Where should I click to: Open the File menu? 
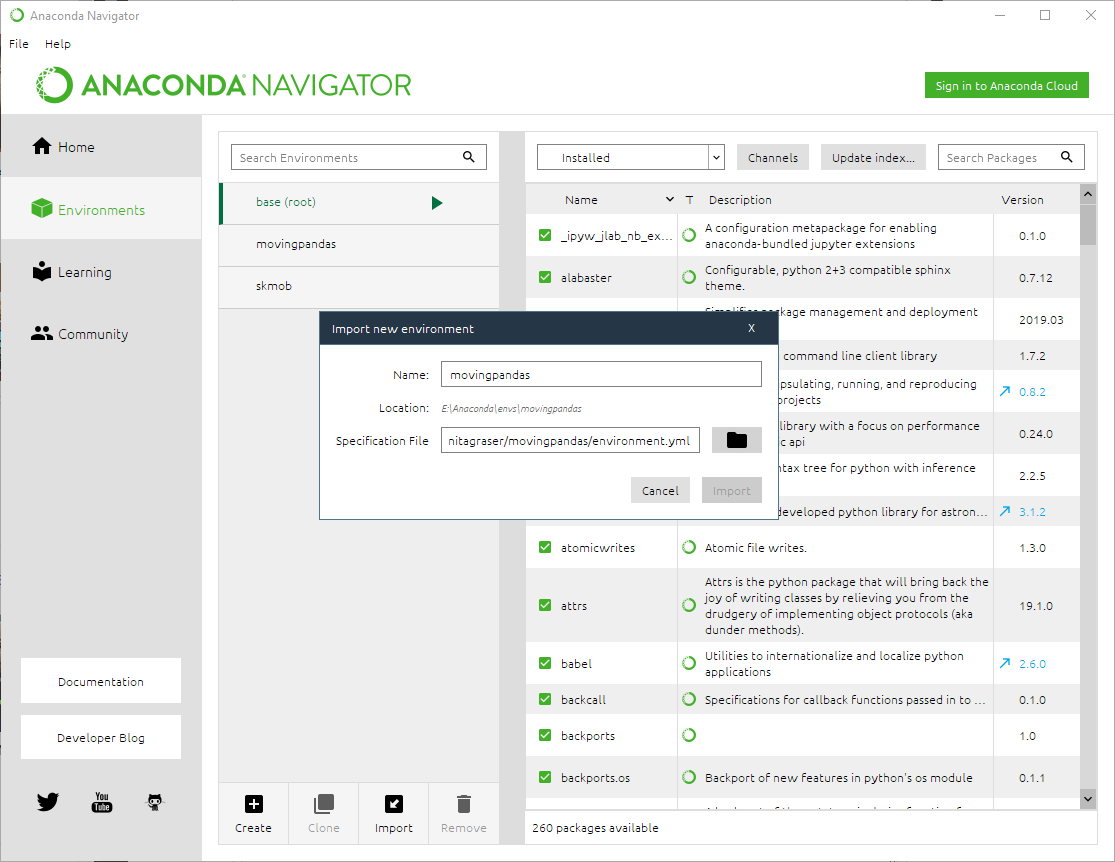click(18, 44)
